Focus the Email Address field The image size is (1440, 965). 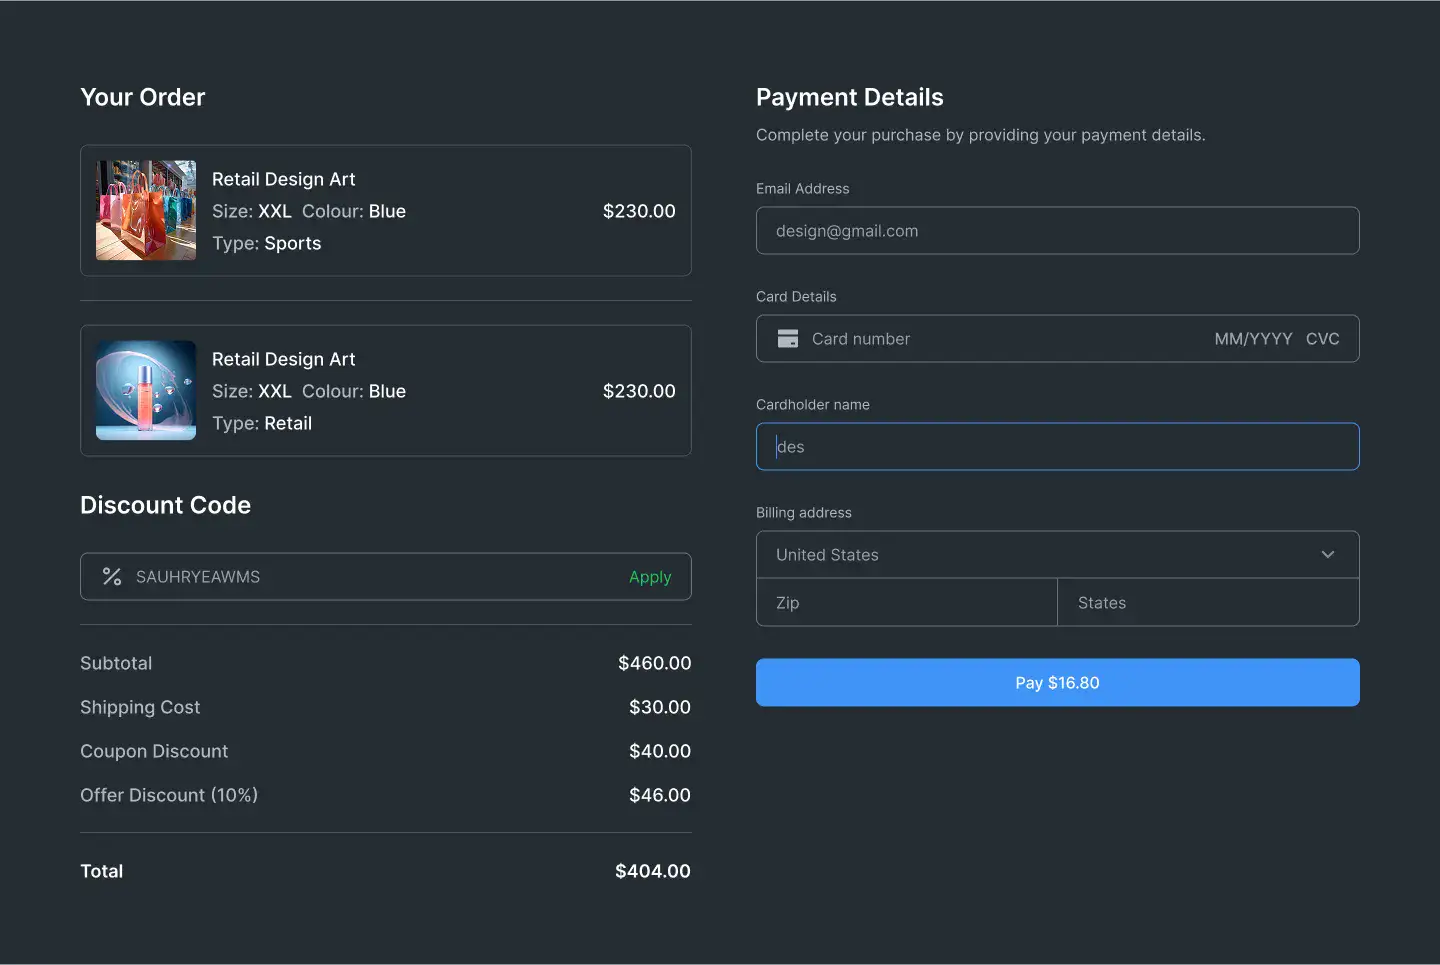[1057, 231]
